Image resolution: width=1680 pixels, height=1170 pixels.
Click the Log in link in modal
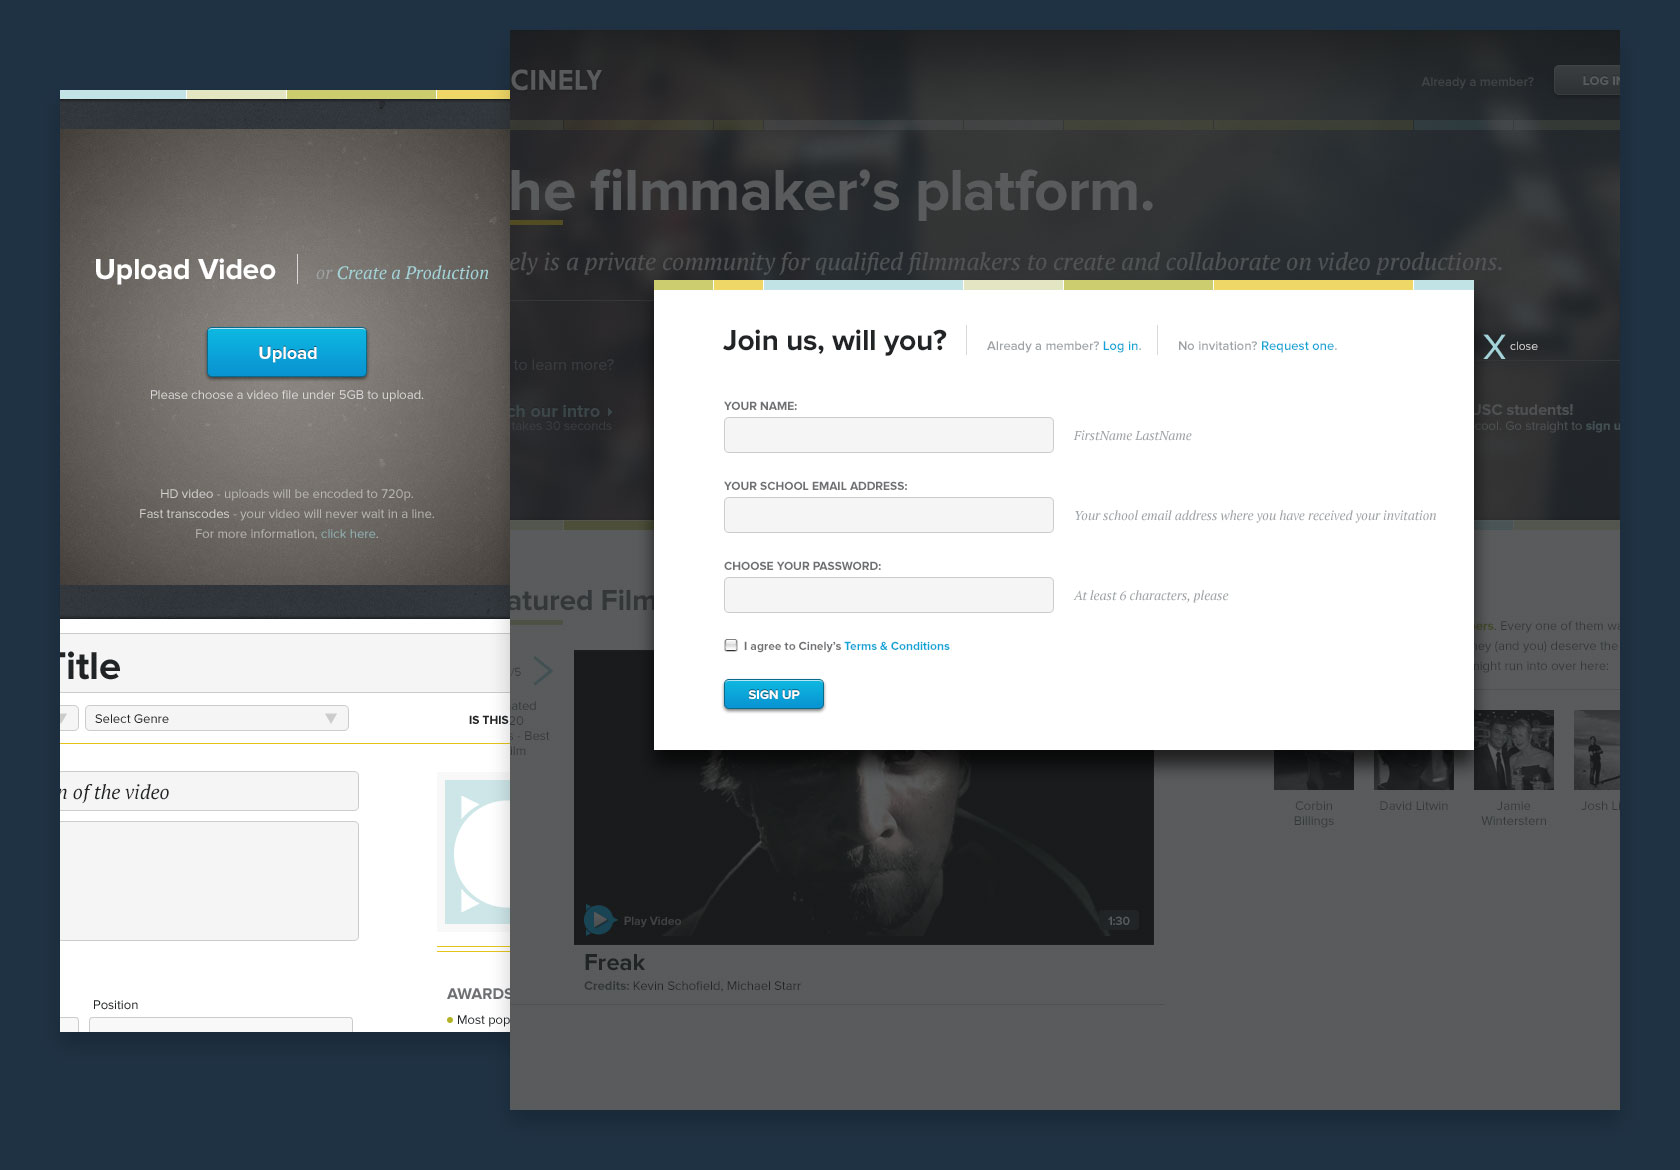click(1121, 346)
